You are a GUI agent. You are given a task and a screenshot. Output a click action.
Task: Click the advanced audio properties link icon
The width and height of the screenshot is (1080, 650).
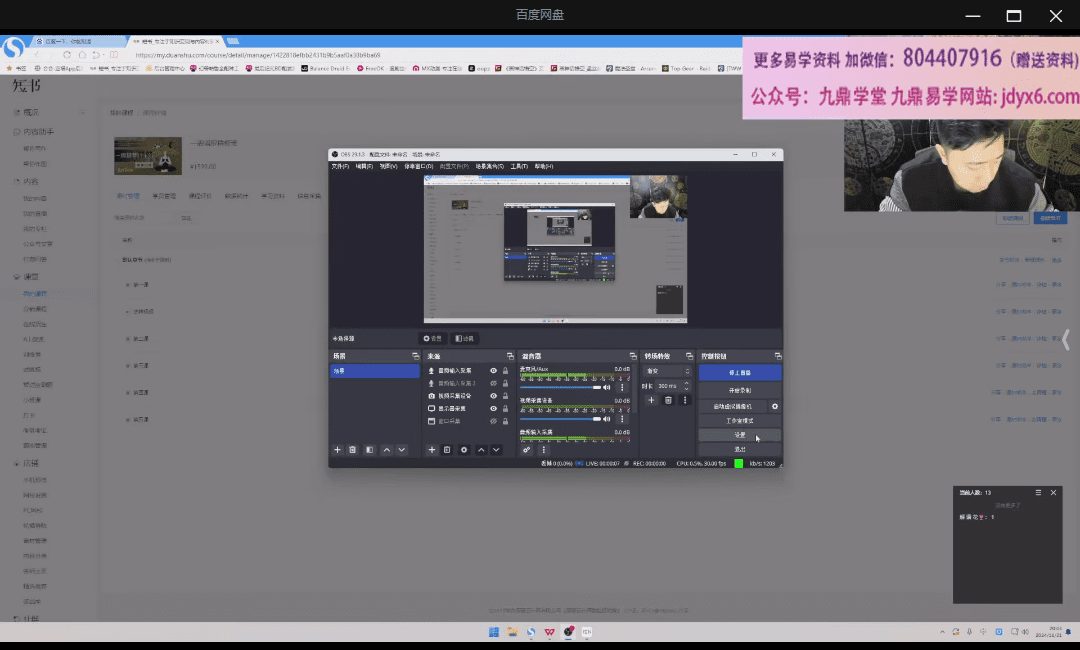click(x=527, y=450)
